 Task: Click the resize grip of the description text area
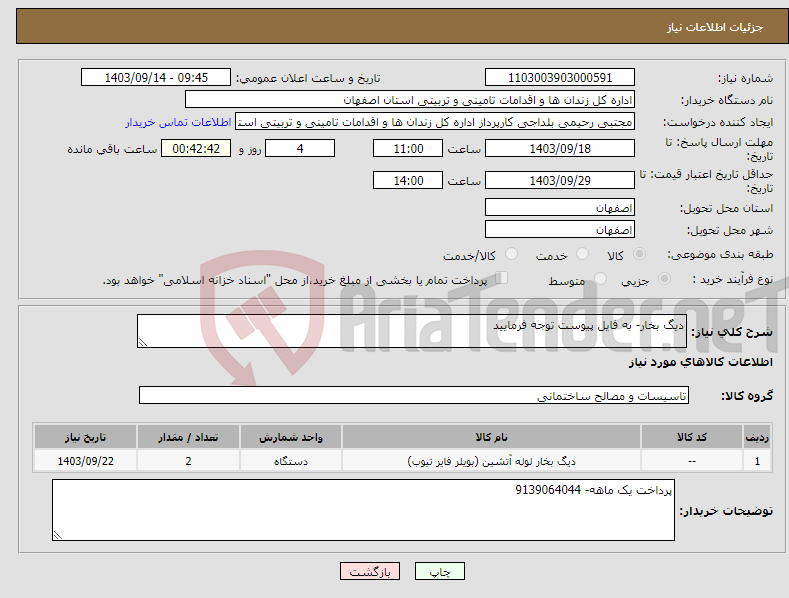tap(143, 342)
